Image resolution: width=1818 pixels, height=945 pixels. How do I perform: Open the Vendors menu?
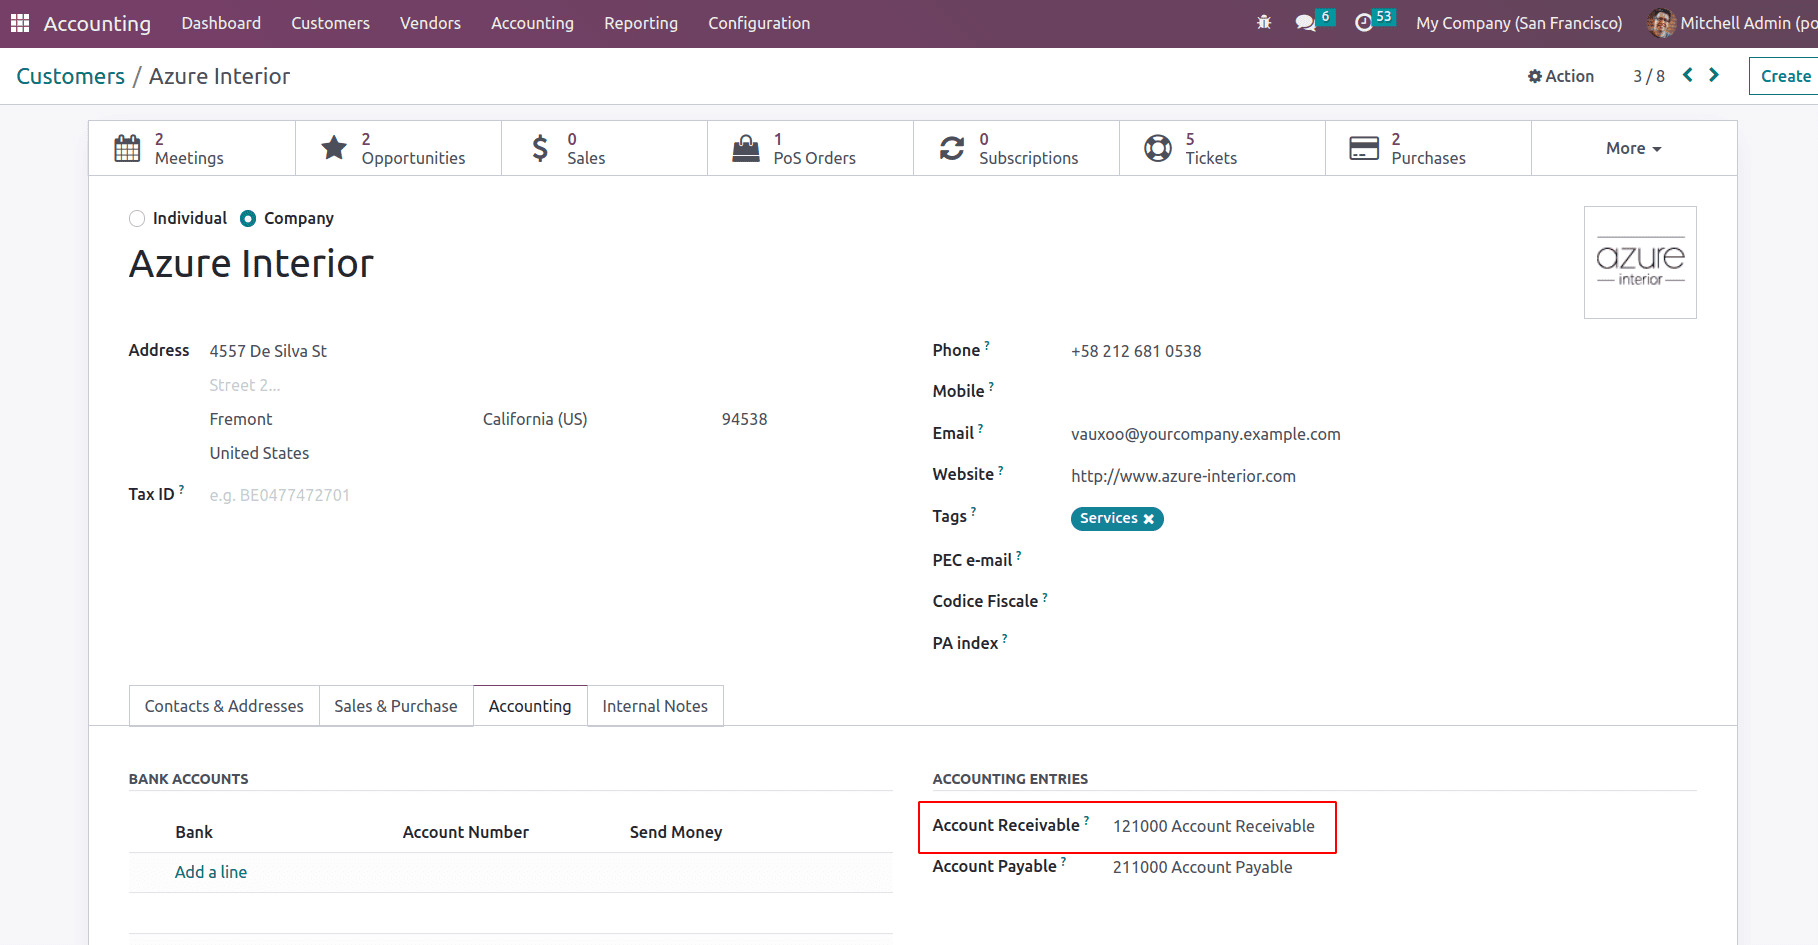point(430,23)
